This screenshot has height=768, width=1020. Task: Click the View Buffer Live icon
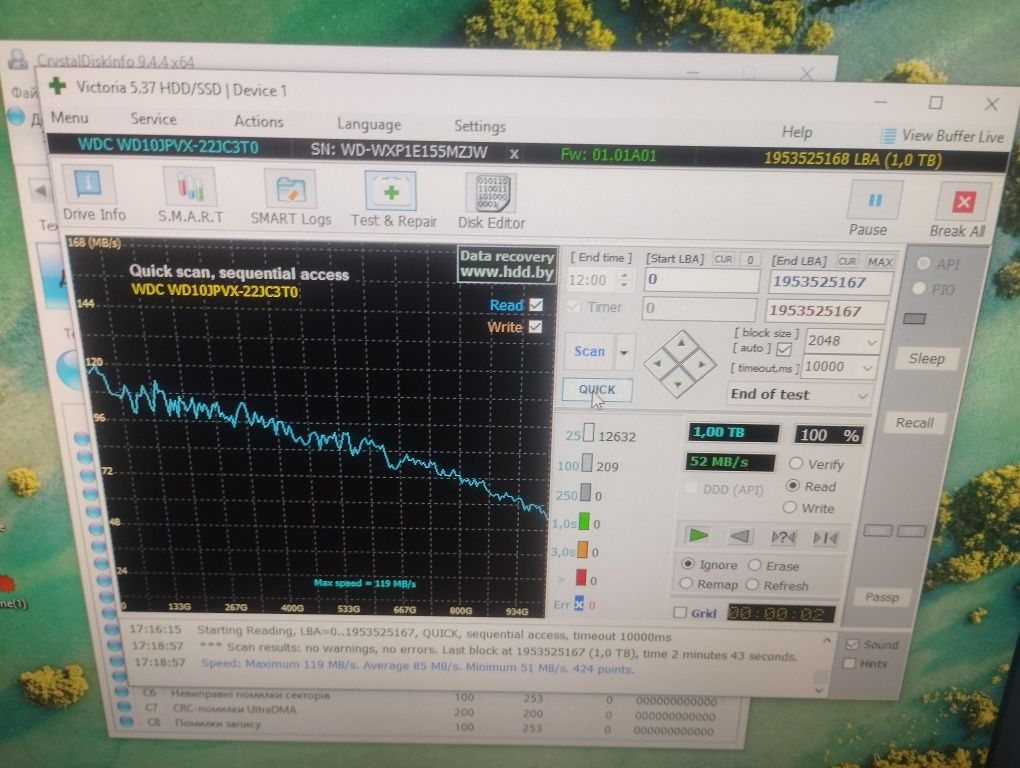click(887, 135)
